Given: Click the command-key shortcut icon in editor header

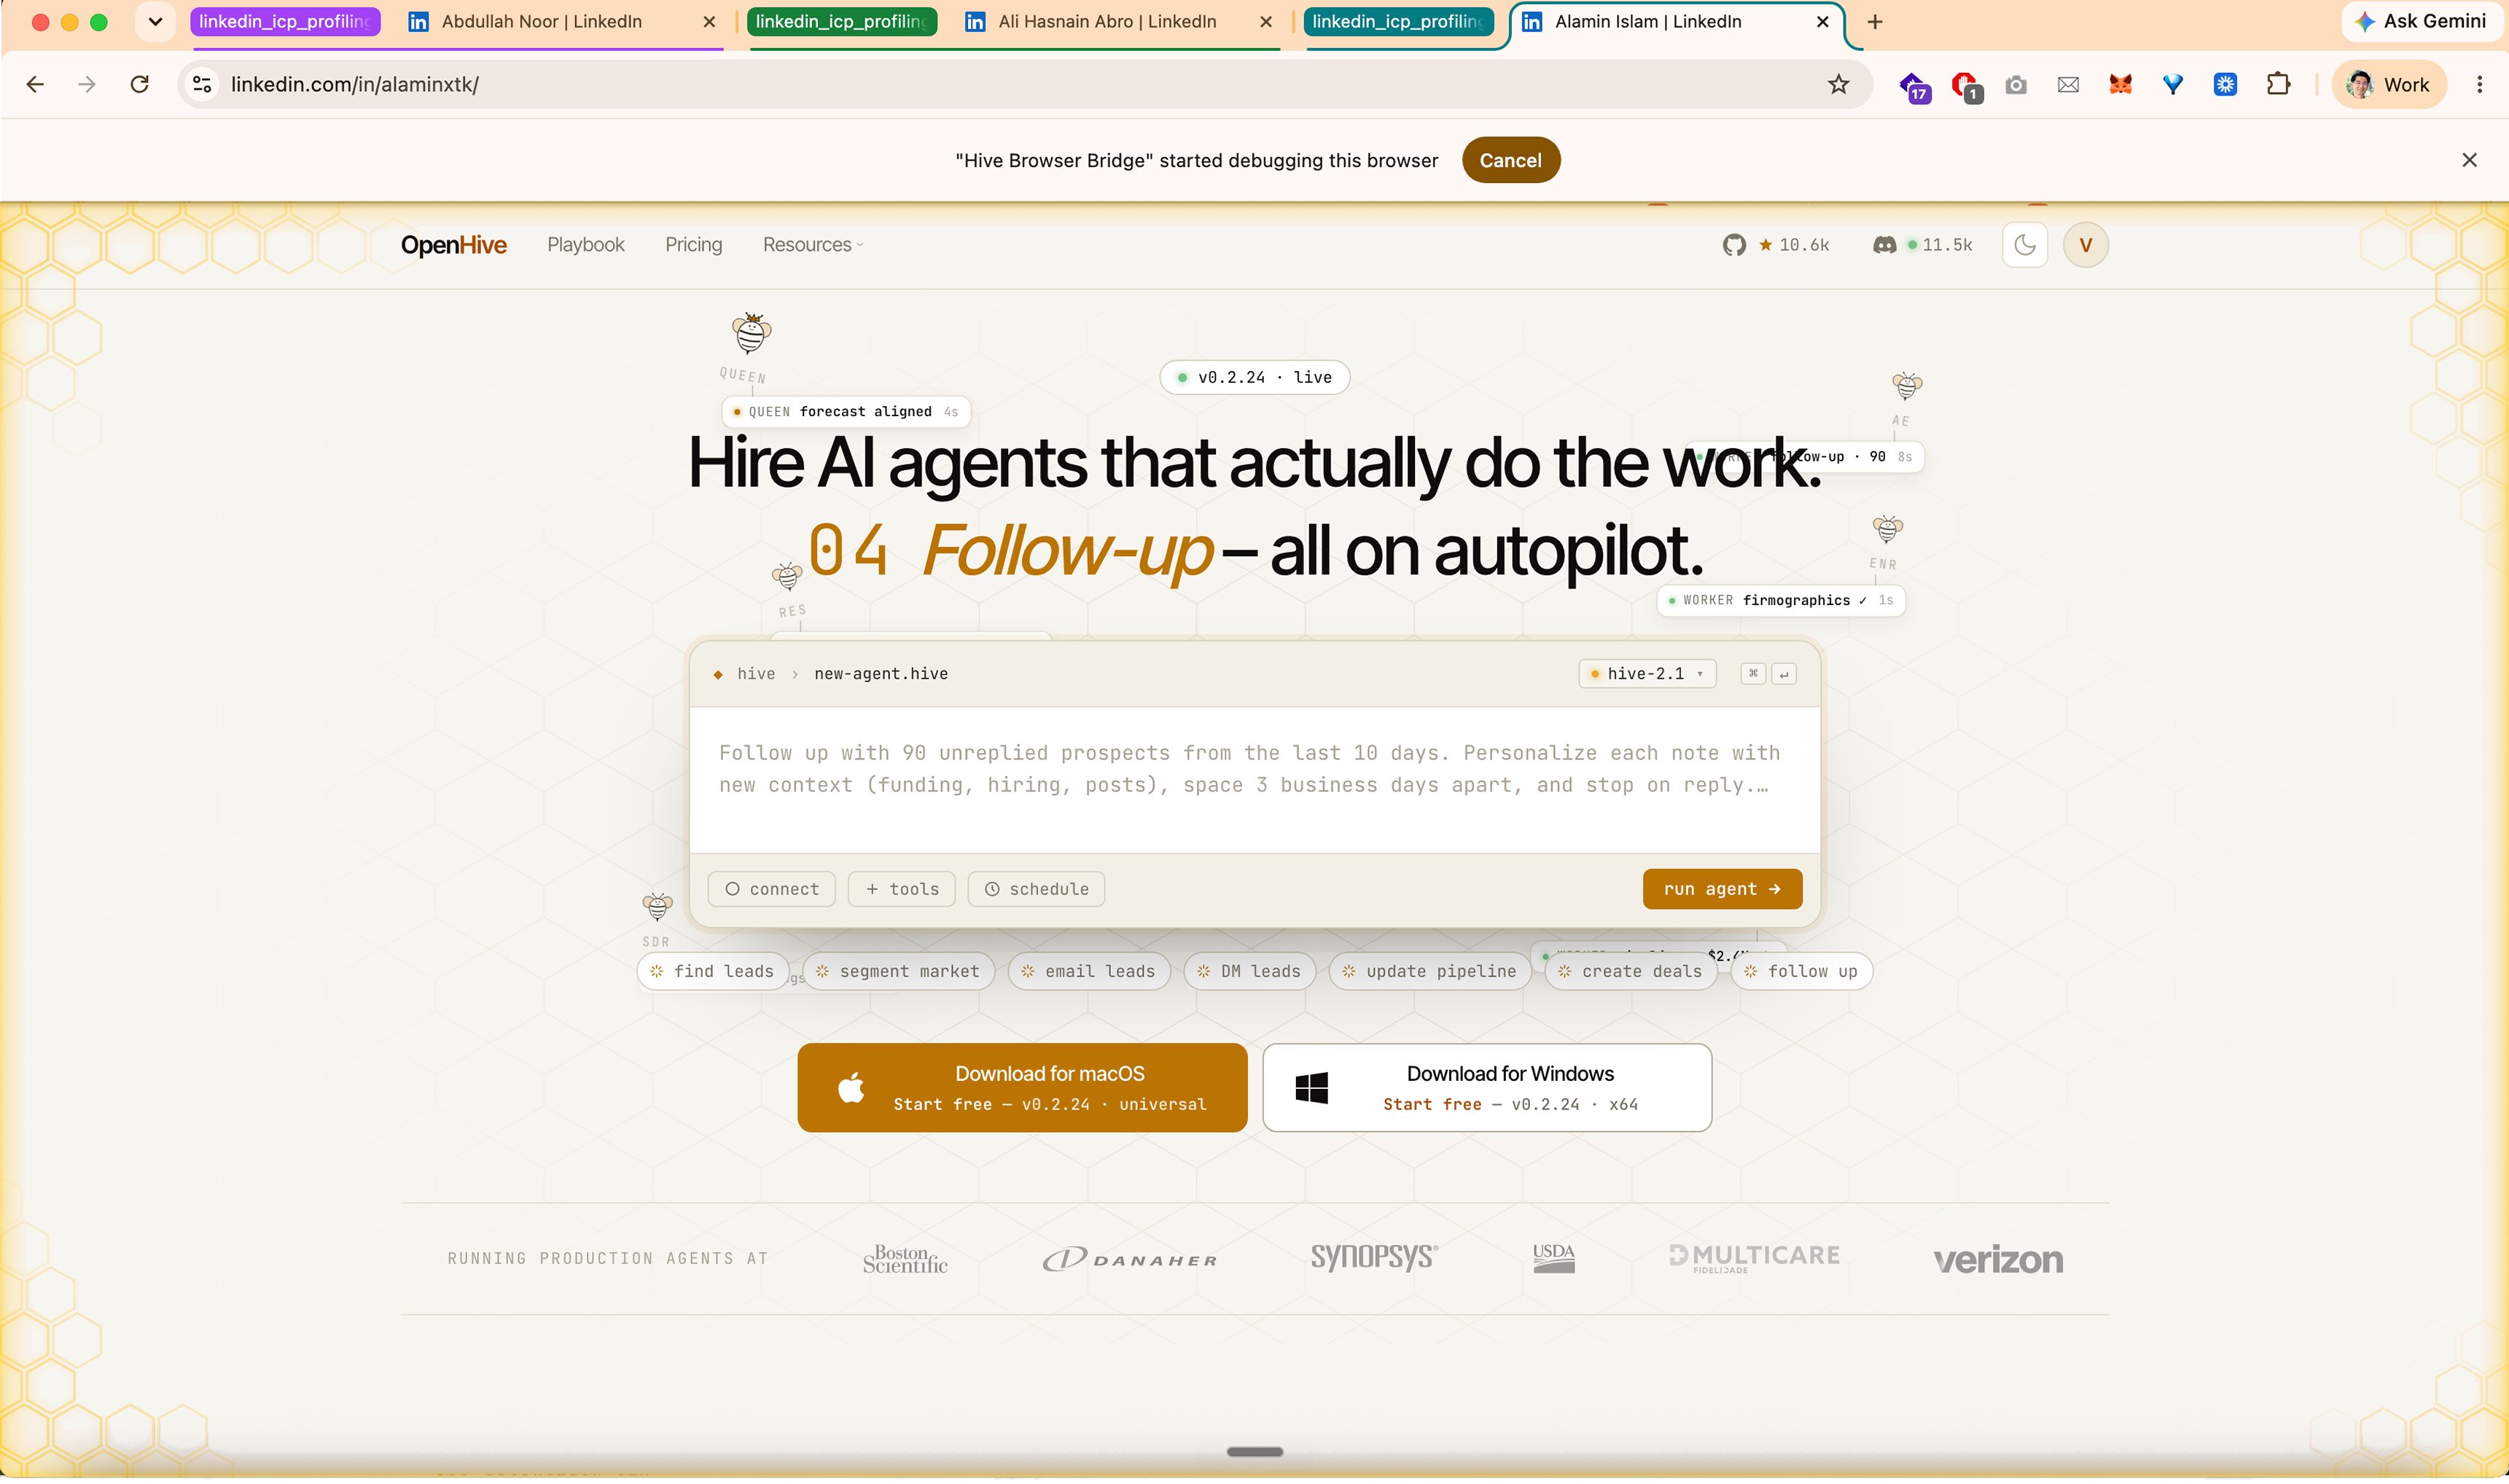Looking at the screenshot, I should [x=1752, y=674].
